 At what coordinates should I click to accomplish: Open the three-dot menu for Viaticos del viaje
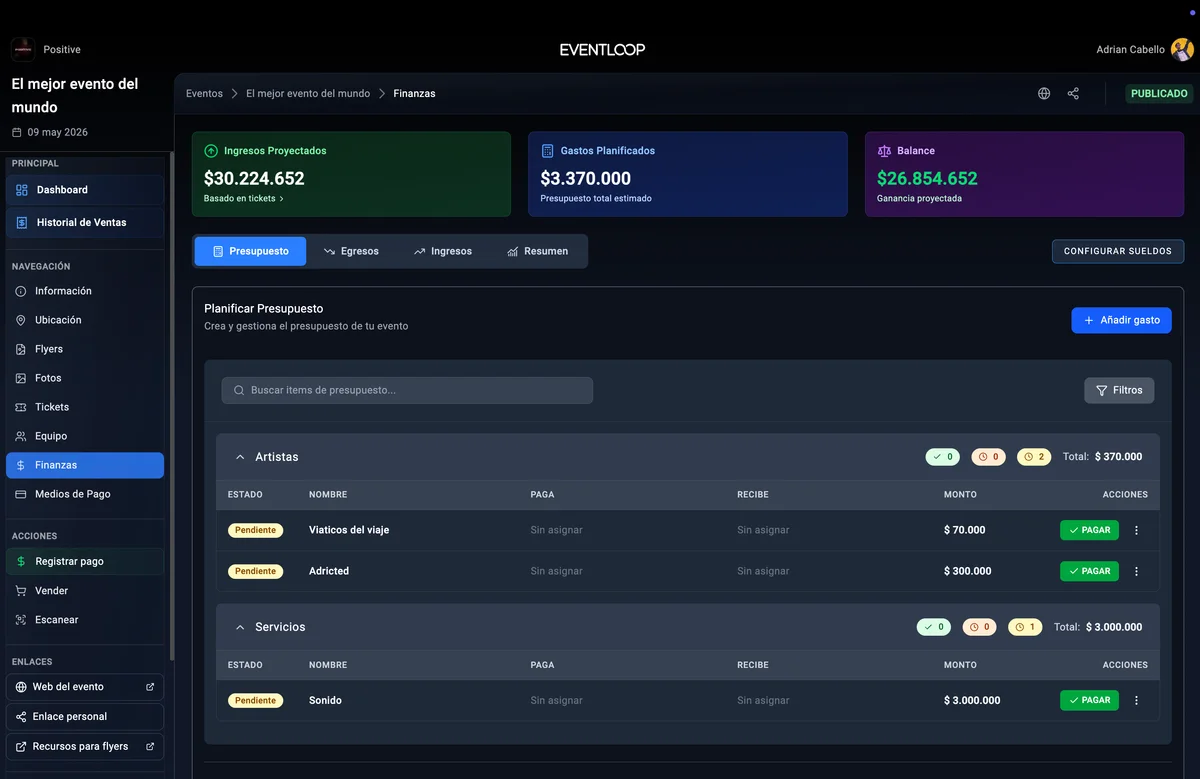point(1136,530)
